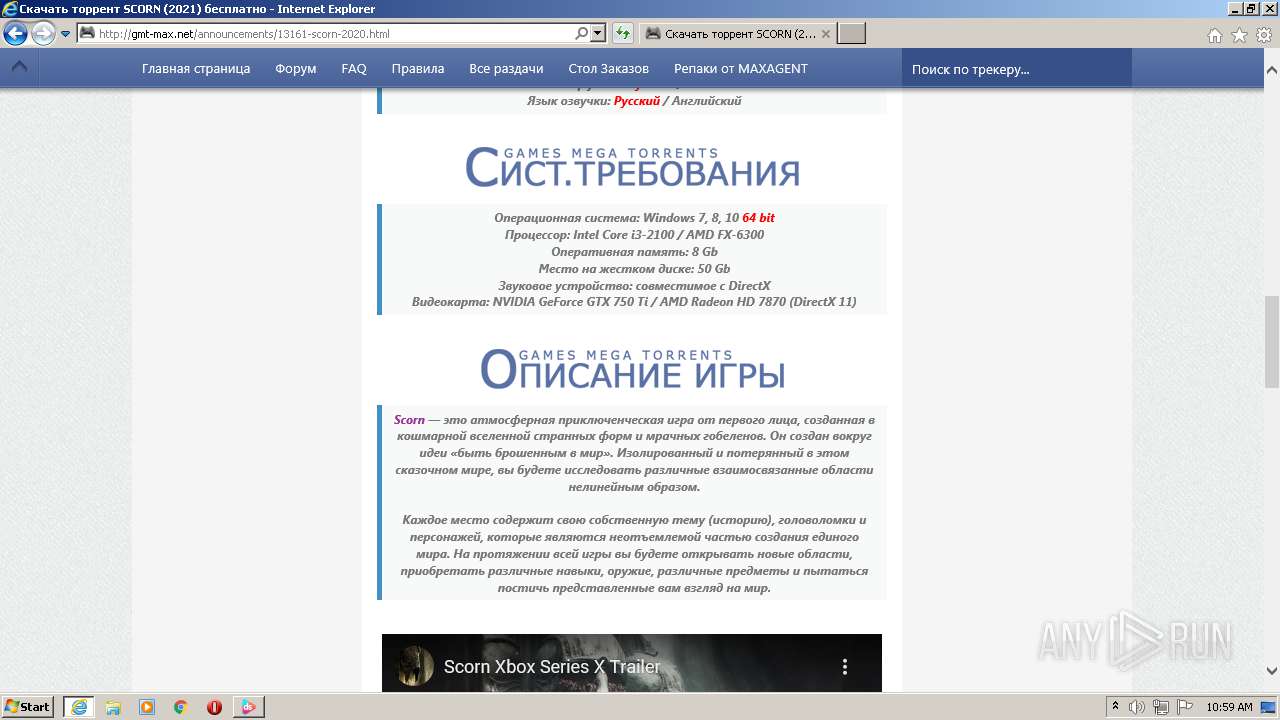Open the pink app icon in taskbar
Viewport: 1280px width, 720px height.
click(x=248, y=706)
